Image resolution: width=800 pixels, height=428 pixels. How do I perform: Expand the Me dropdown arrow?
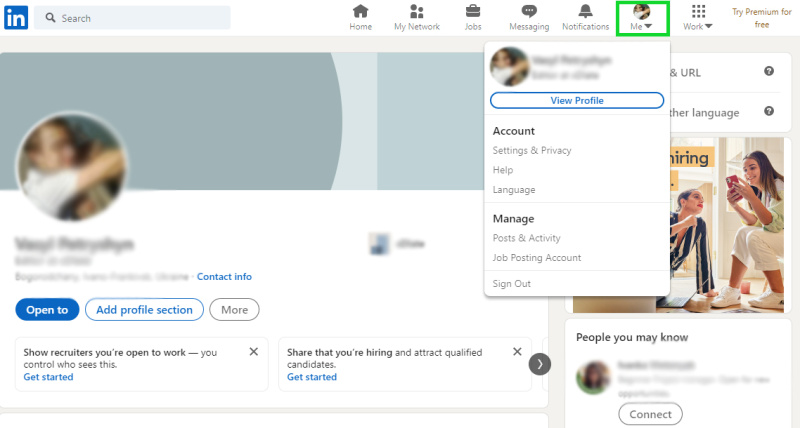click(x=648, y=27)
